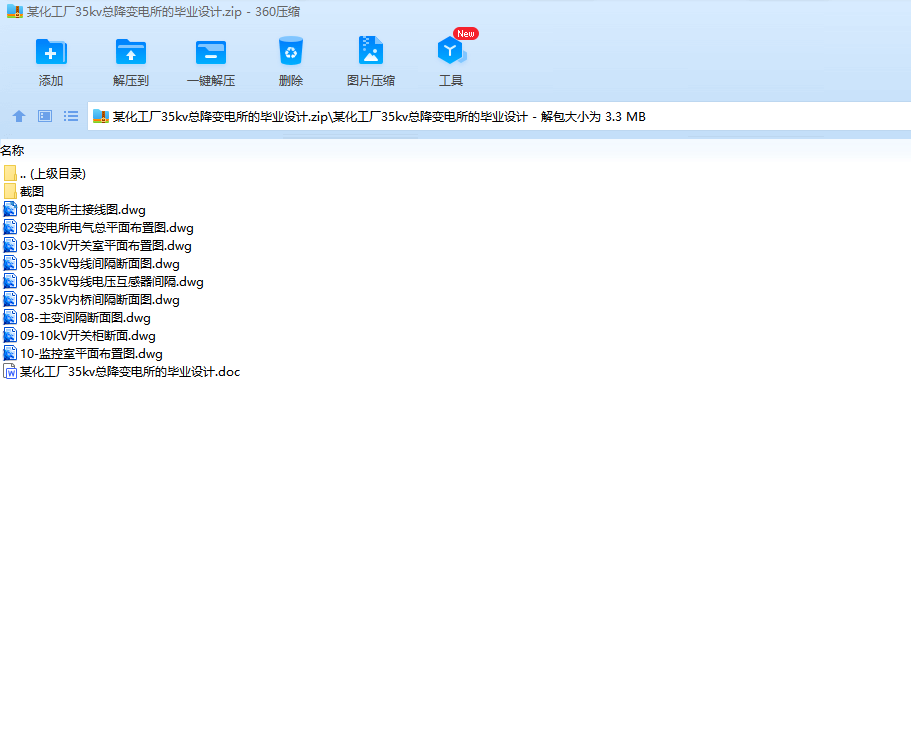911x731 pixels.
Task: Click the archive path address field
Action: coord(499,116)
